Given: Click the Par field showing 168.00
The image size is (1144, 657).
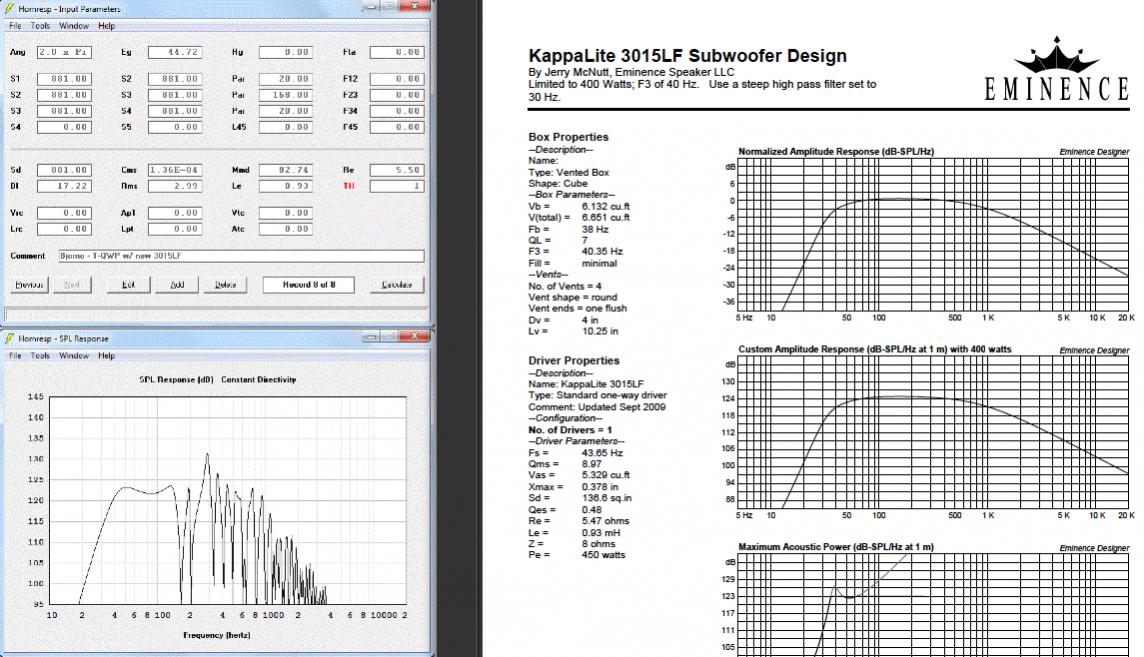Looking at the screenshot, I should pyautogui.click(x=286, y=95).
